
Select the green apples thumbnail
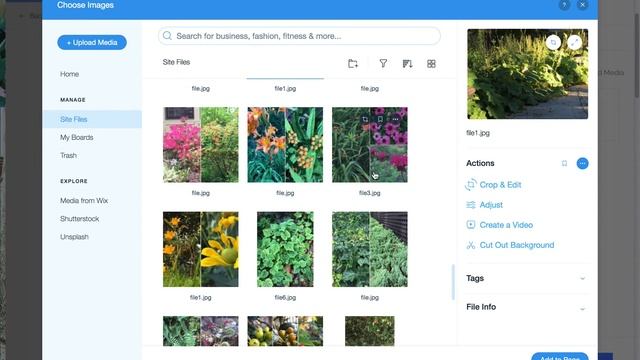click(285, 331)
